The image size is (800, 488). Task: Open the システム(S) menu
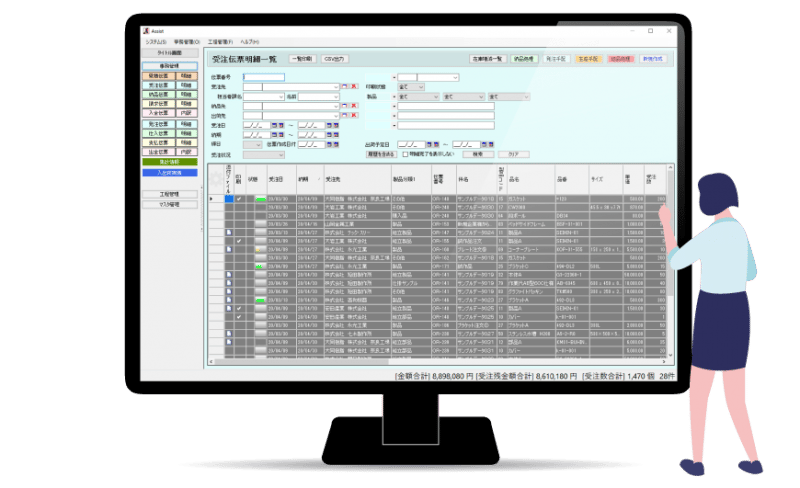tap(156, 42)
